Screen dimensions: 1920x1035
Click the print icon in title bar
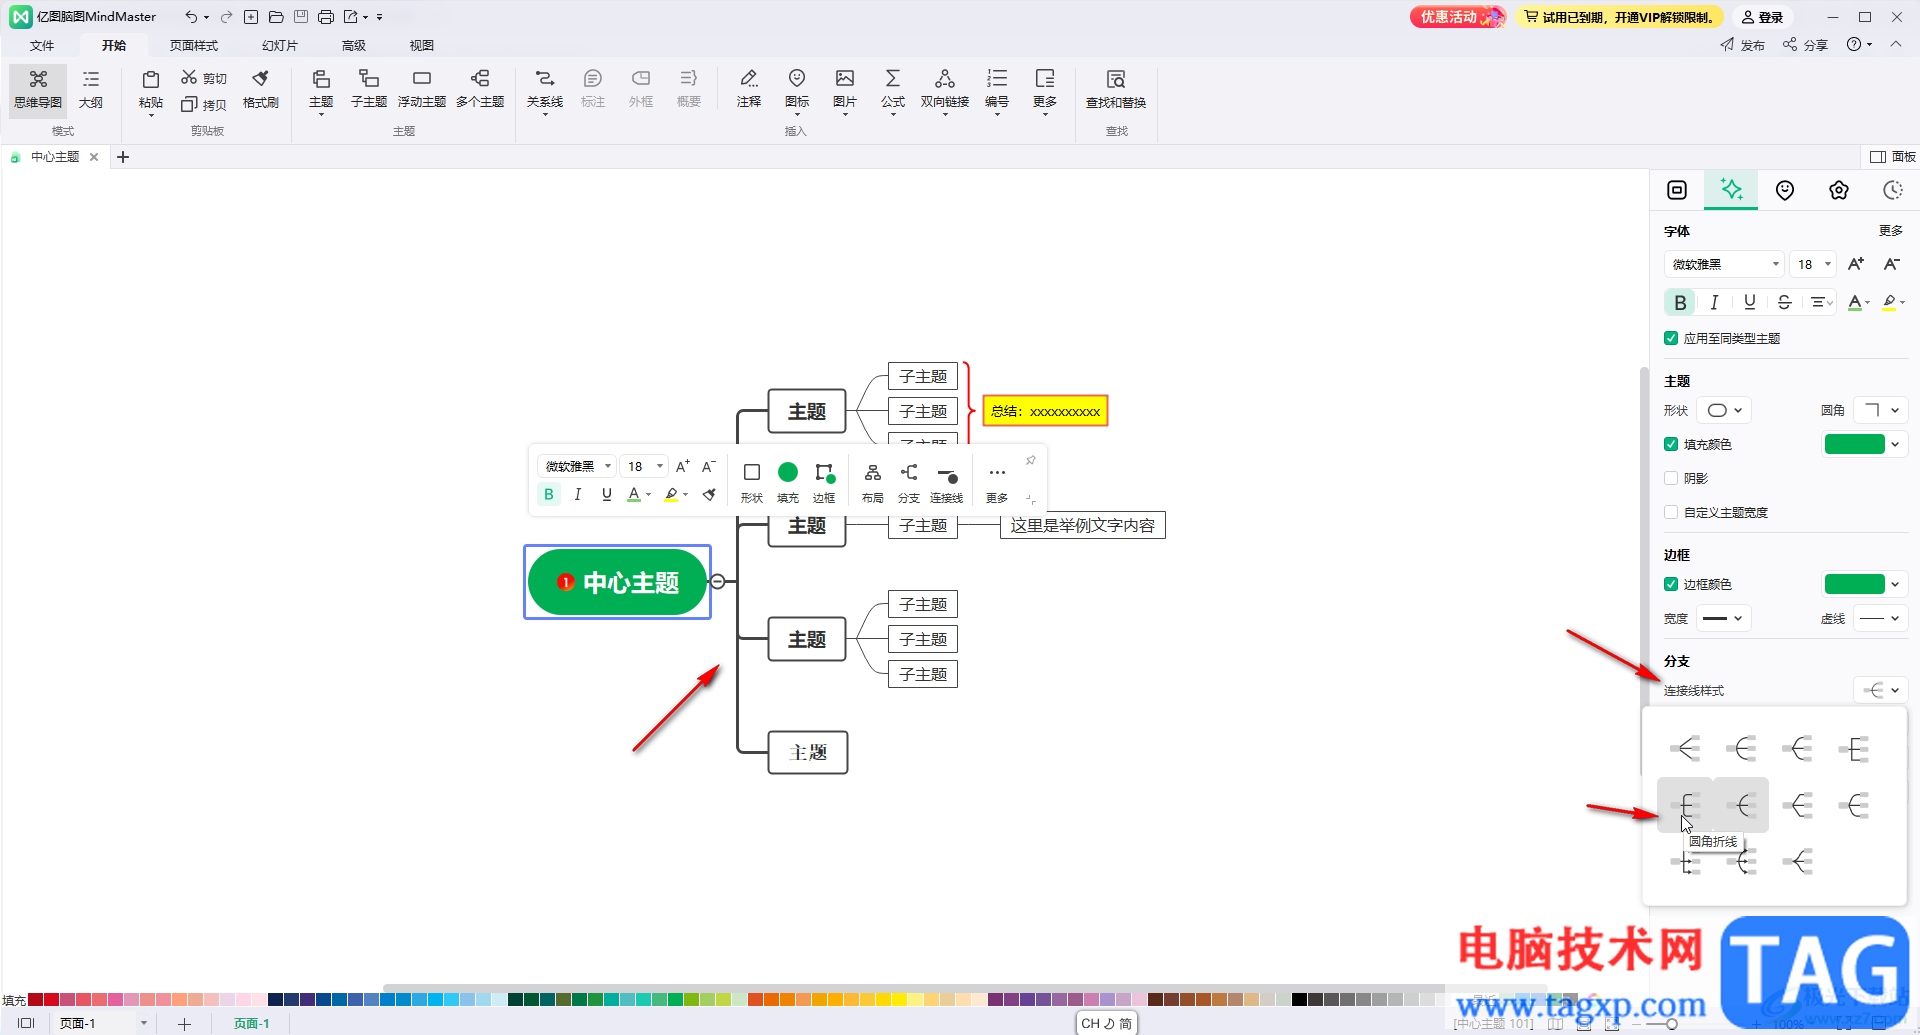click(326, 17)
